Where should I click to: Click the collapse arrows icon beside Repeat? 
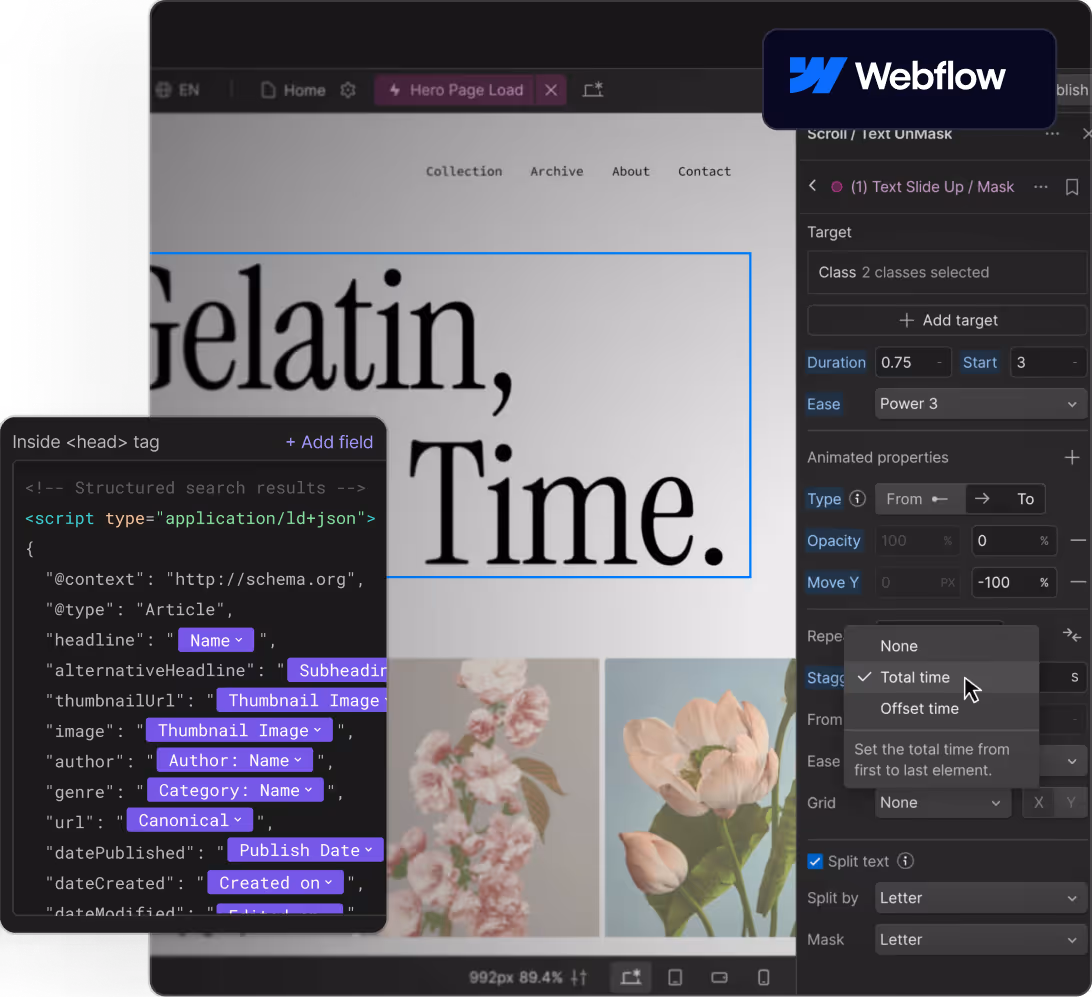1072,635
